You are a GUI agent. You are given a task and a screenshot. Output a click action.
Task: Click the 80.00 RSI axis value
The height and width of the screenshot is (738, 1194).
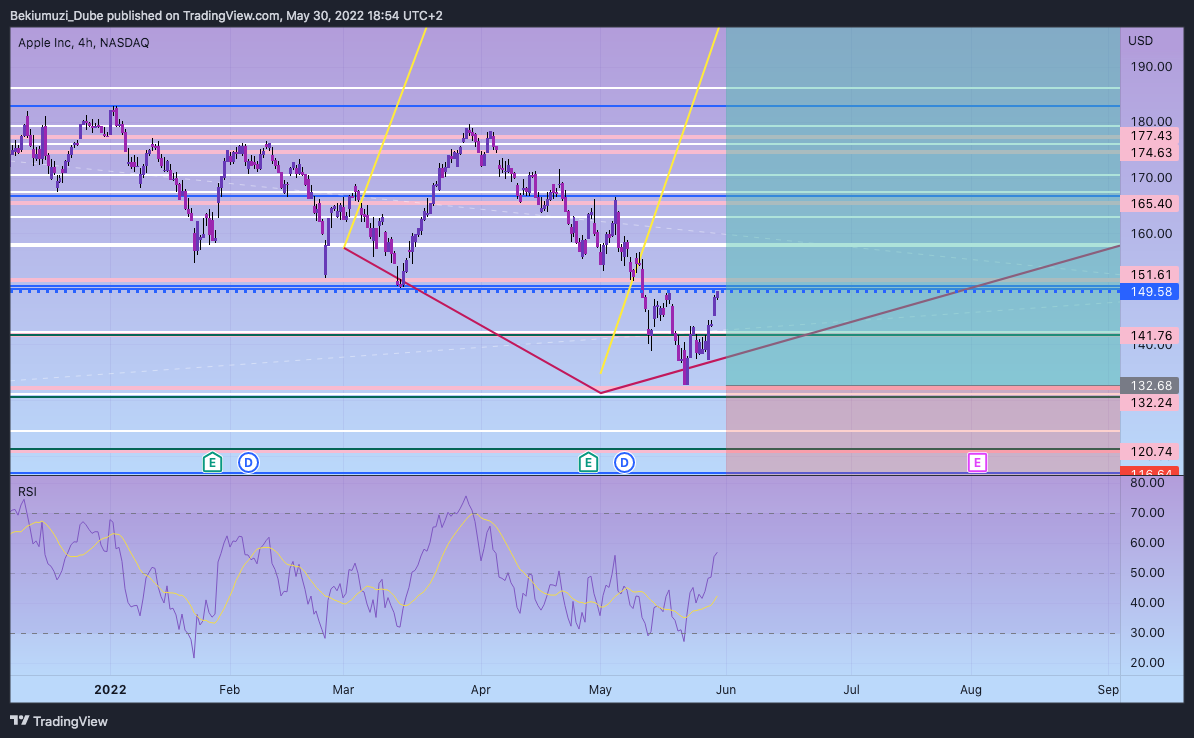1148,483
